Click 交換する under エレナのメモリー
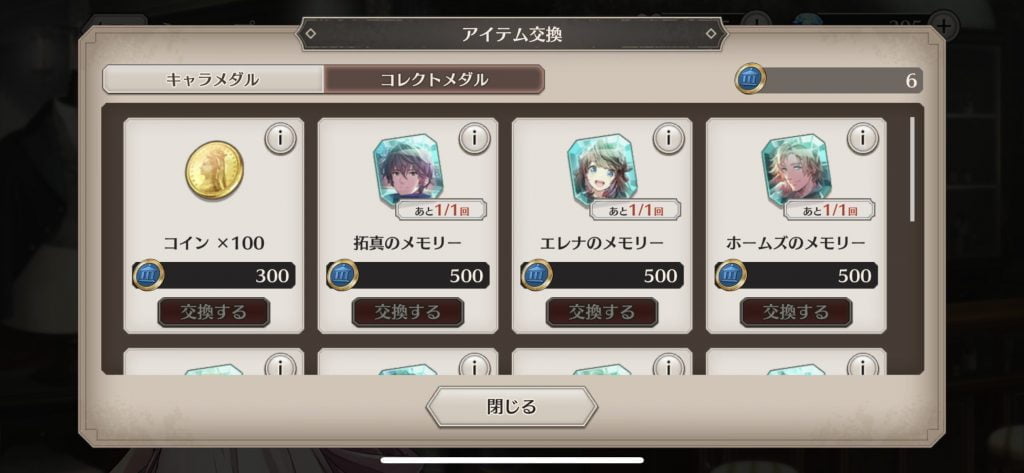The width and height of the screenshot is (1024, 473). tap(601, 312)
